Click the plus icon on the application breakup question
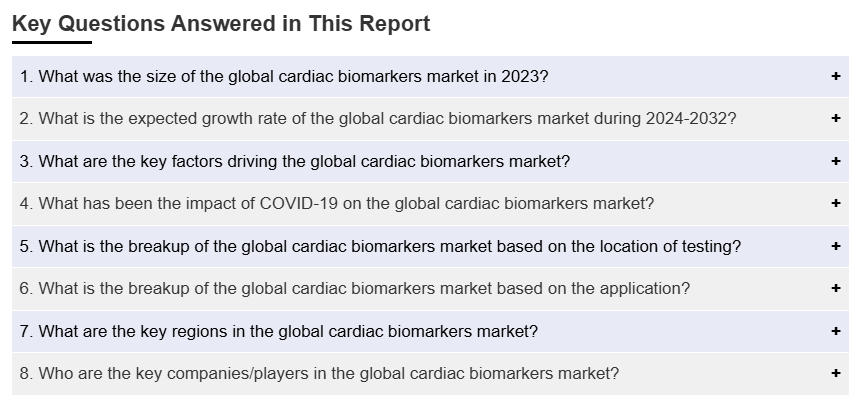 click(x=835, y=288)
